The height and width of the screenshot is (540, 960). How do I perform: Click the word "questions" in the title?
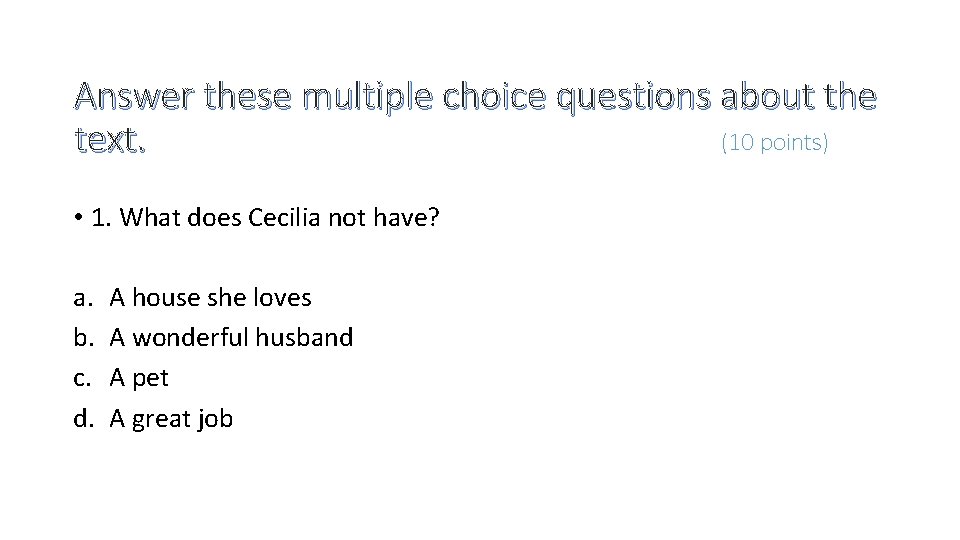[x=633, y=98]
